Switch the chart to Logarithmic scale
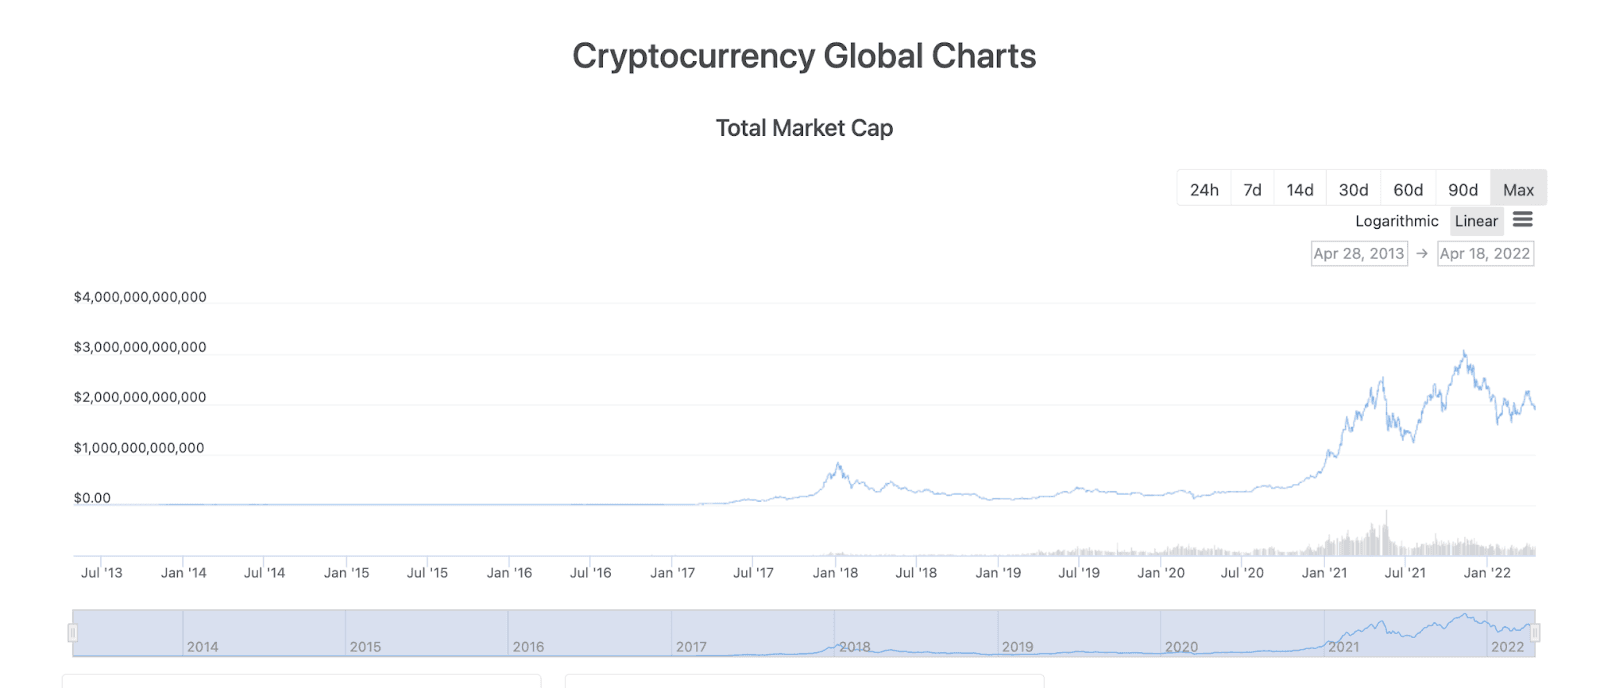This screenshot has width=1600, height=688. coord(1397,220)
